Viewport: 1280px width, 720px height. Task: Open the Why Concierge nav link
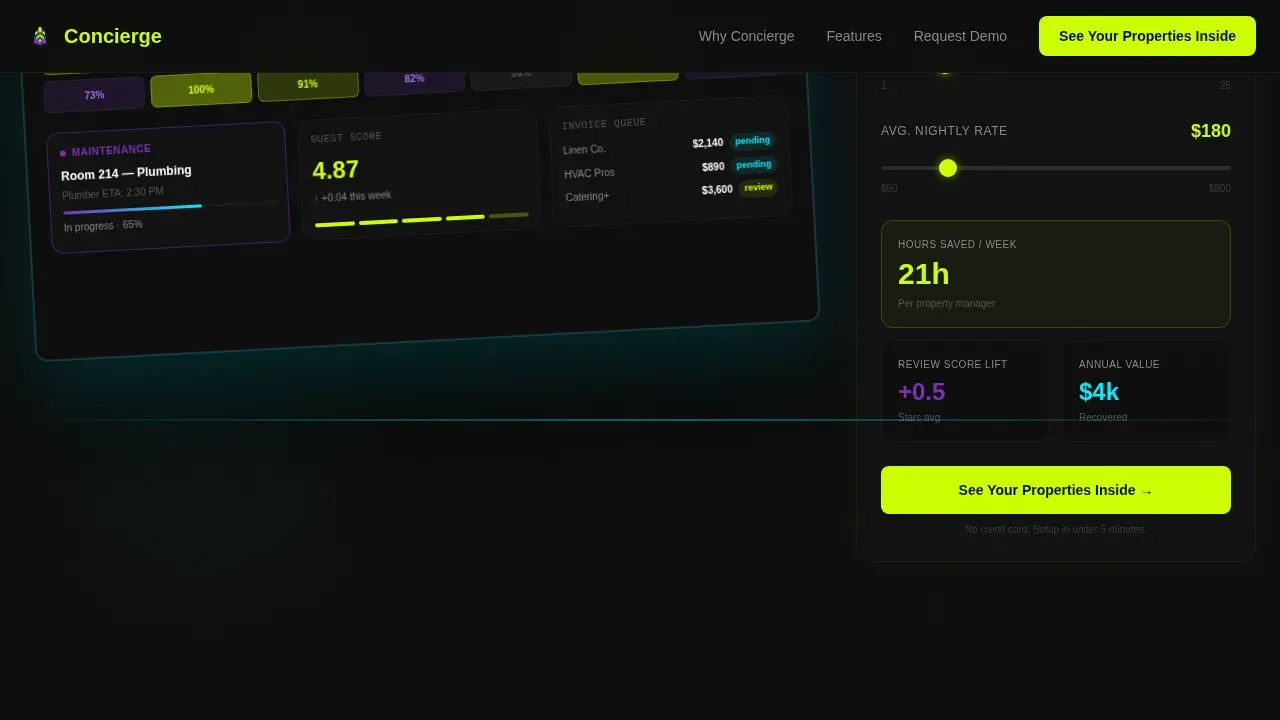746,36
